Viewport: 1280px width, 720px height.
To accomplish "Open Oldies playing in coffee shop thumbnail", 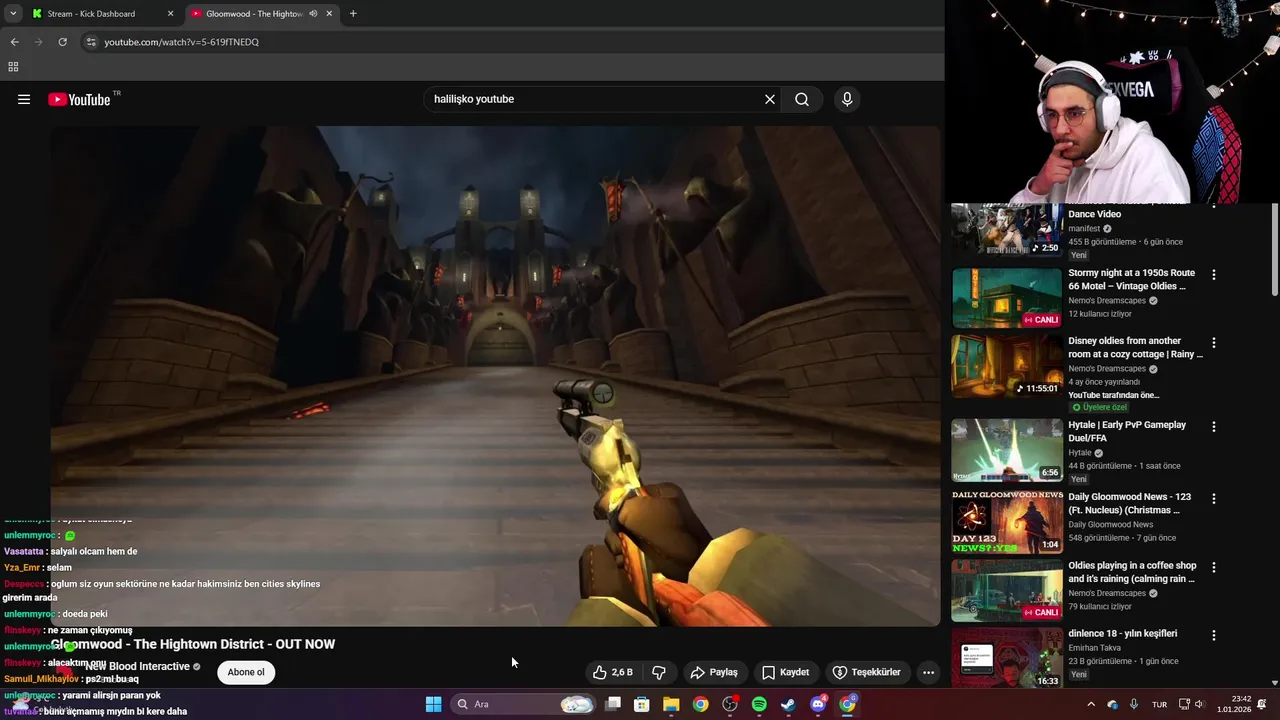I will point(1007,590).
